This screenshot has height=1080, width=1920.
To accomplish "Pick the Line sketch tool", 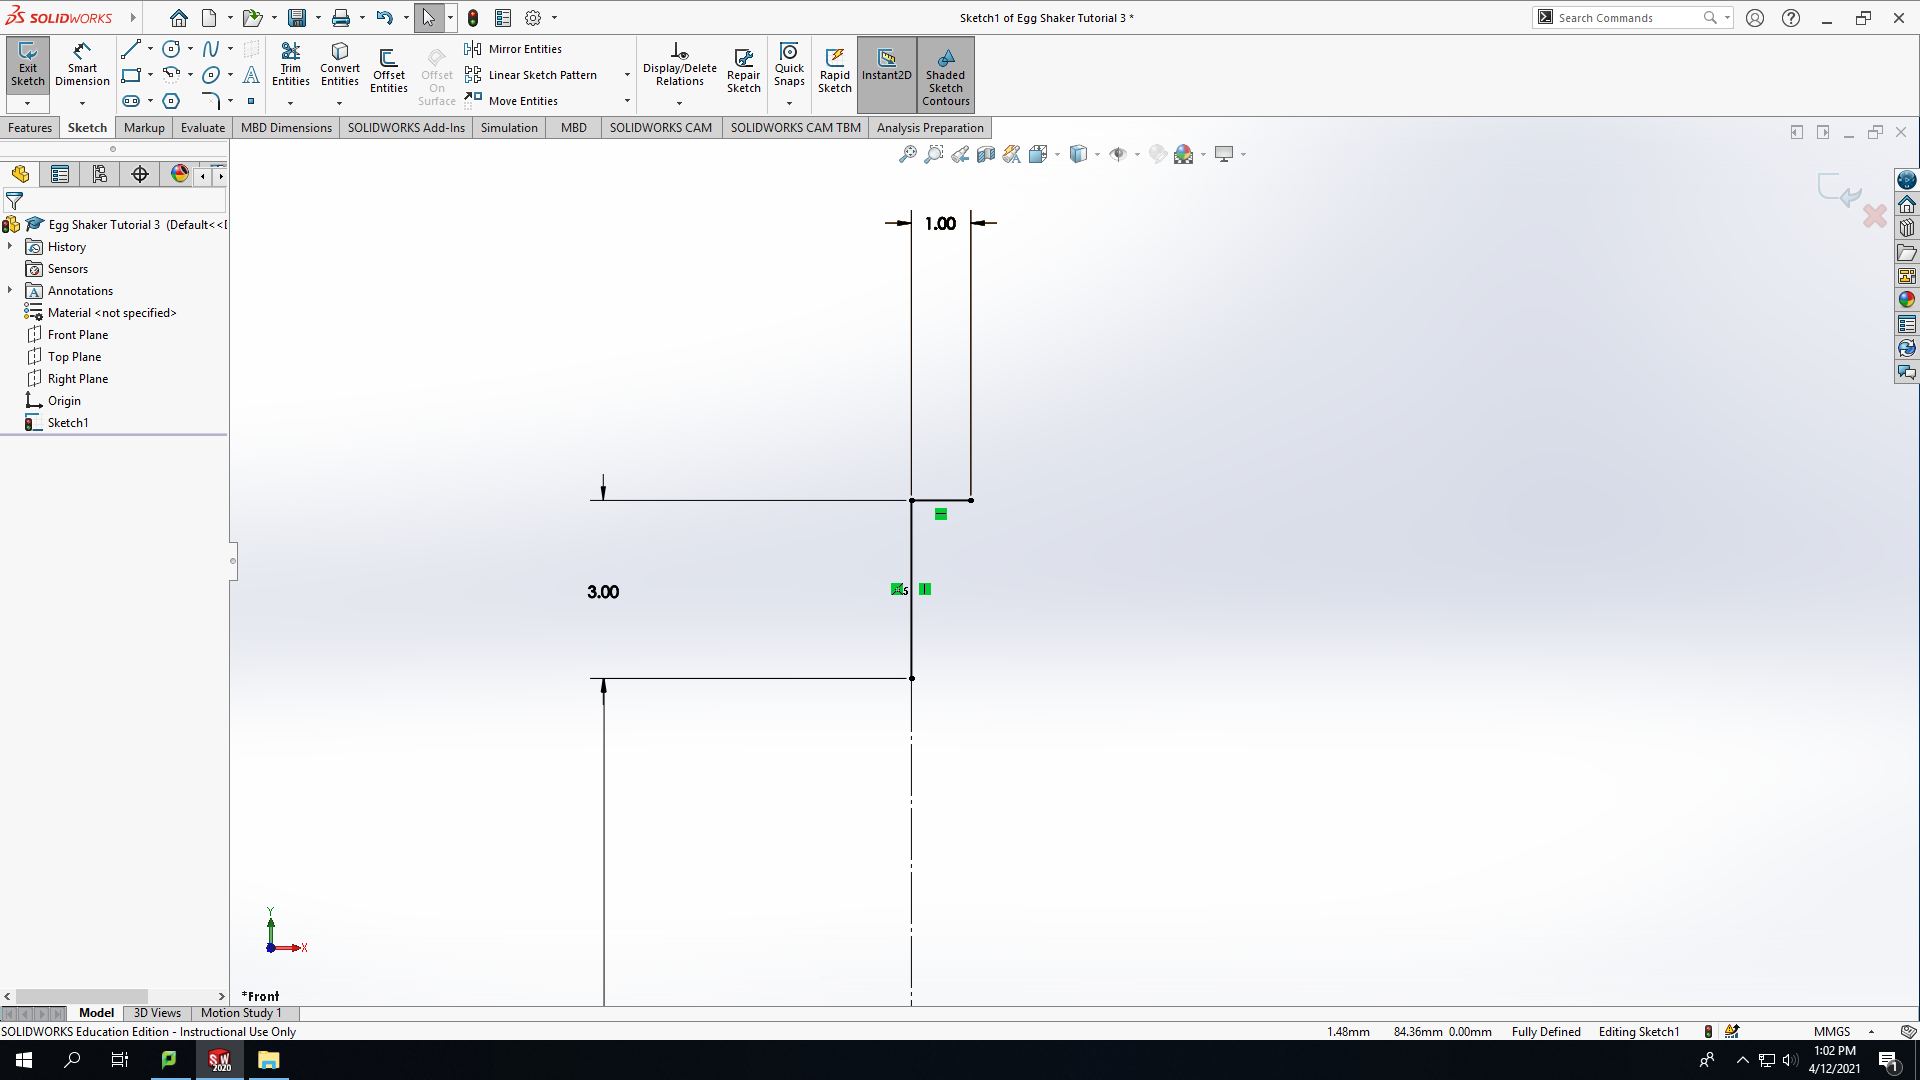I will [131, 48].
